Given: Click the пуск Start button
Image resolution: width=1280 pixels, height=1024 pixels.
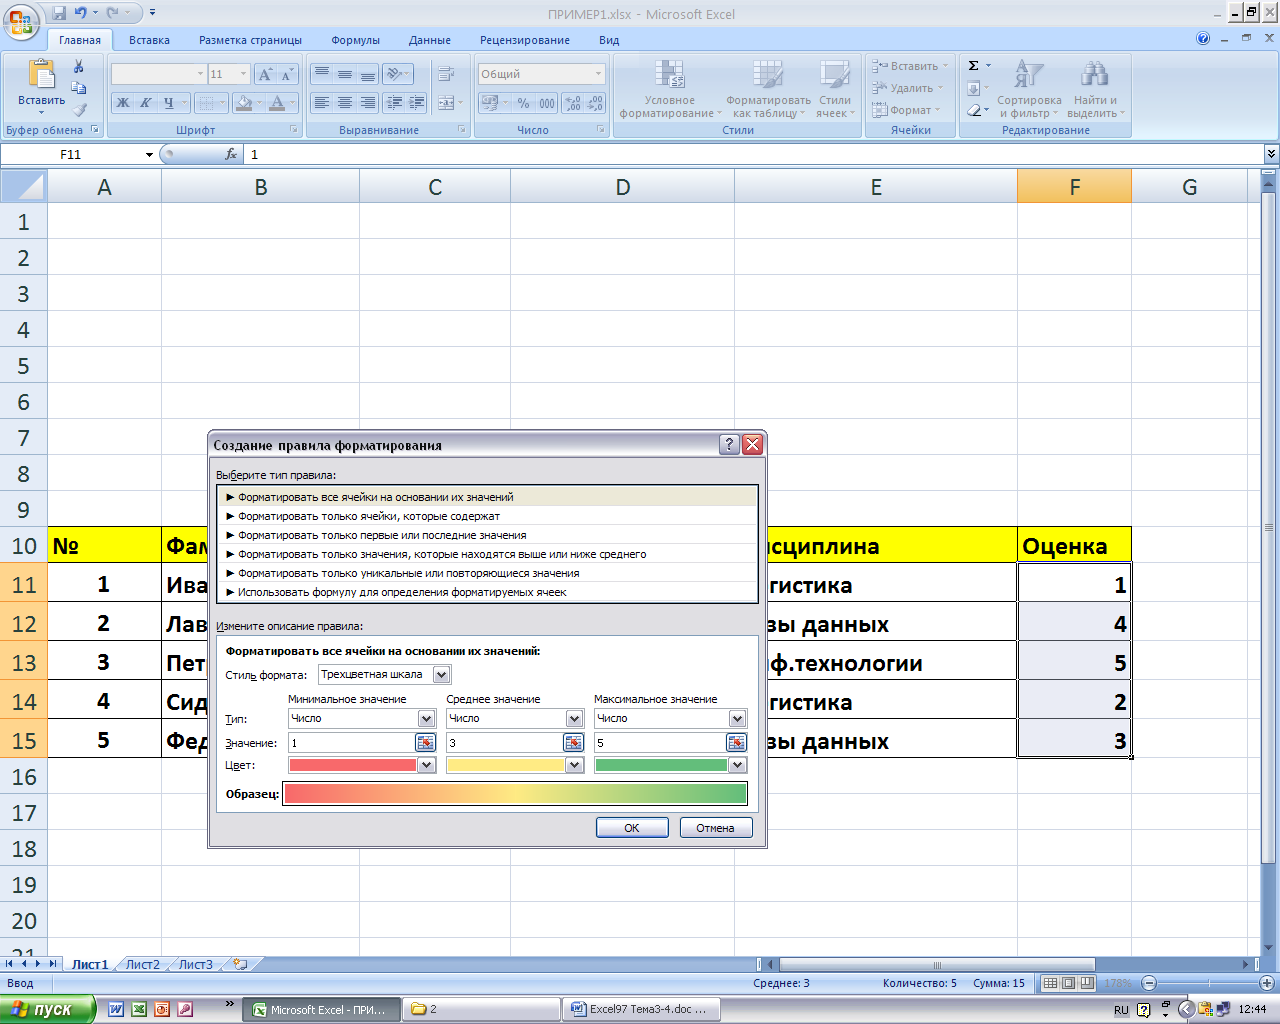Looking at the screenshot, I should 48,1009.
